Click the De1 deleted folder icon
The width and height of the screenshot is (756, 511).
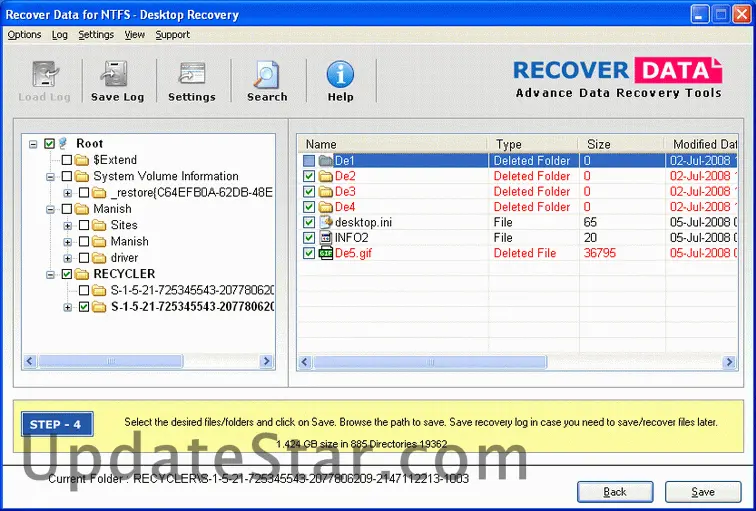pos(326,161)
